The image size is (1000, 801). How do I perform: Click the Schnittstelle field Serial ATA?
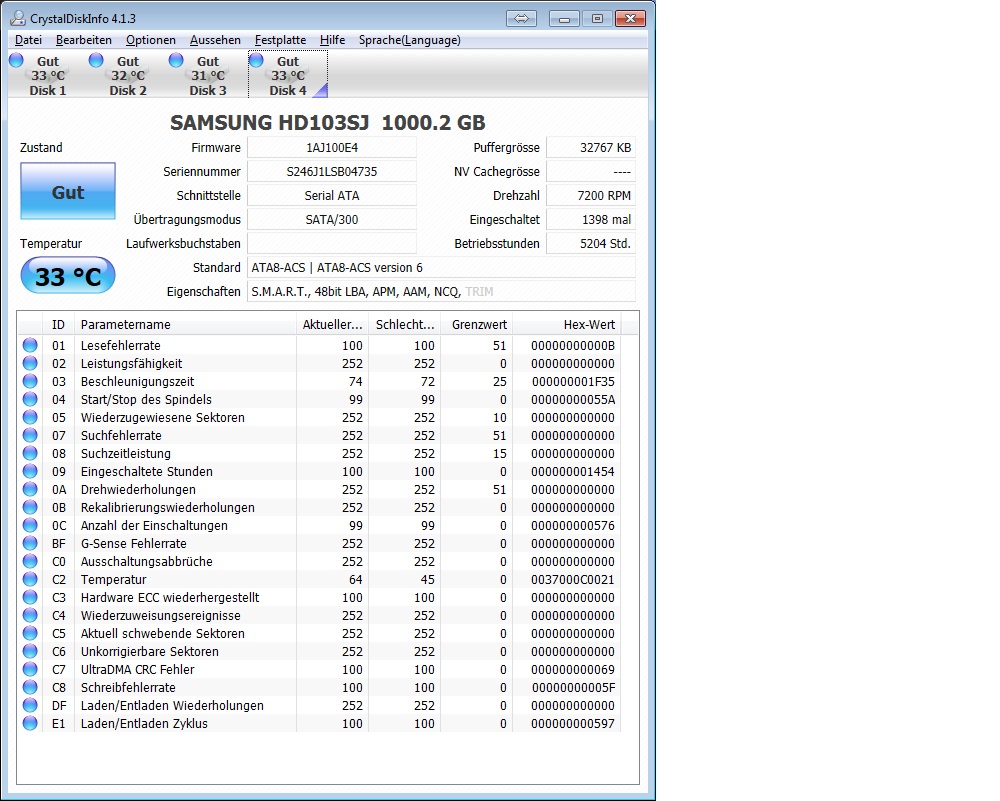coord(332,195)
